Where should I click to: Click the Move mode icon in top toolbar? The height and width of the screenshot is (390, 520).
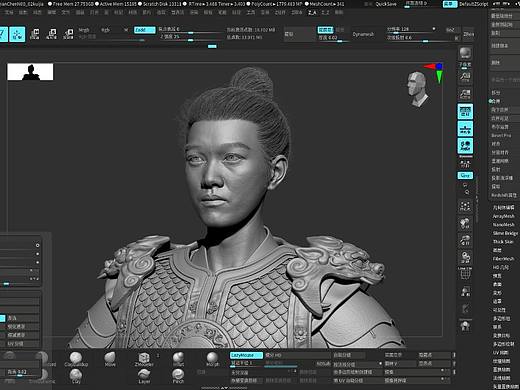coord(35,34)
